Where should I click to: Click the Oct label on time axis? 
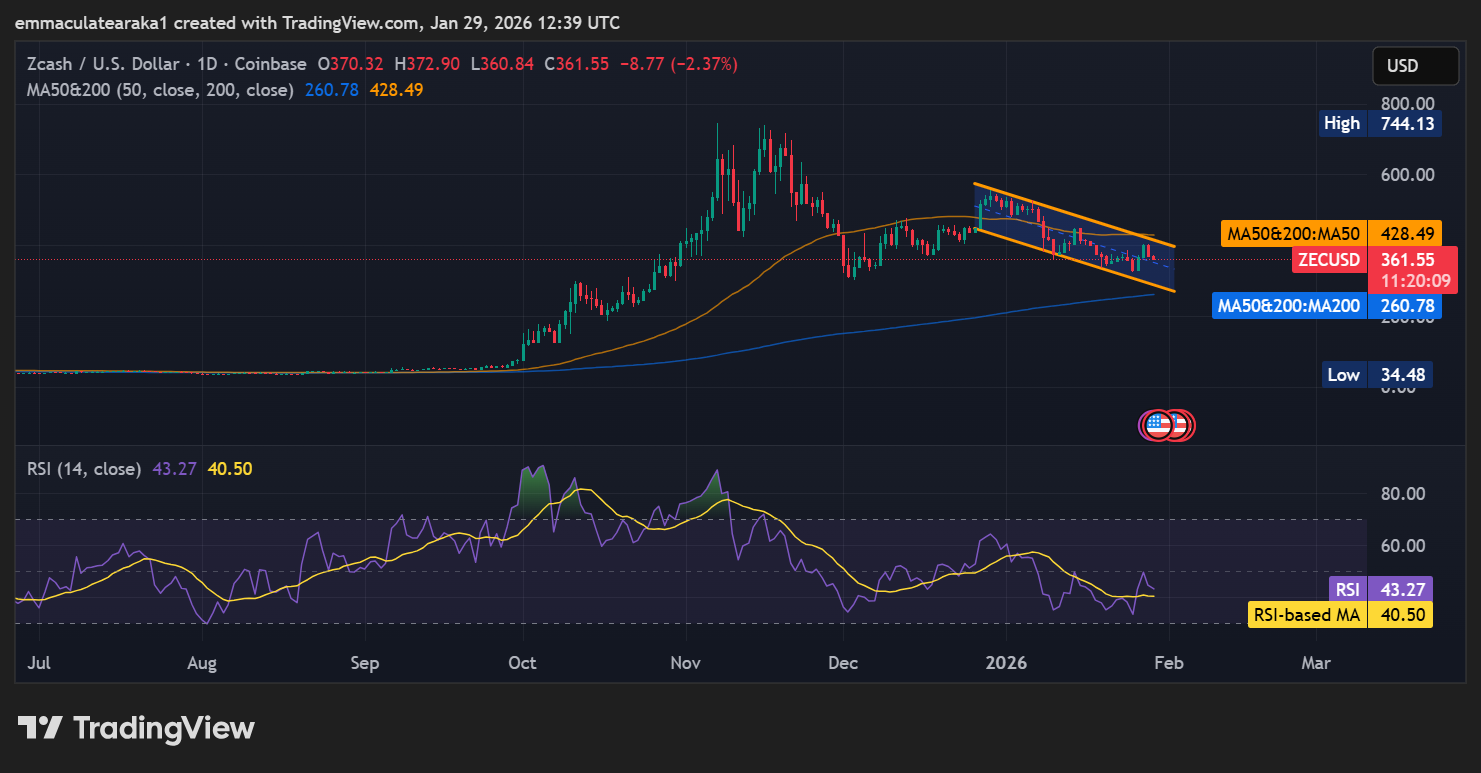coord(522,663)
